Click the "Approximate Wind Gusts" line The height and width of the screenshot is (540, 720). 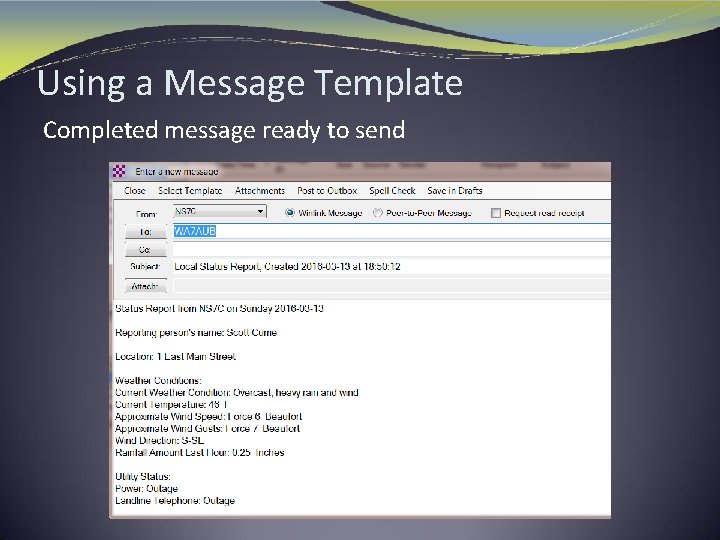(208, 428)
